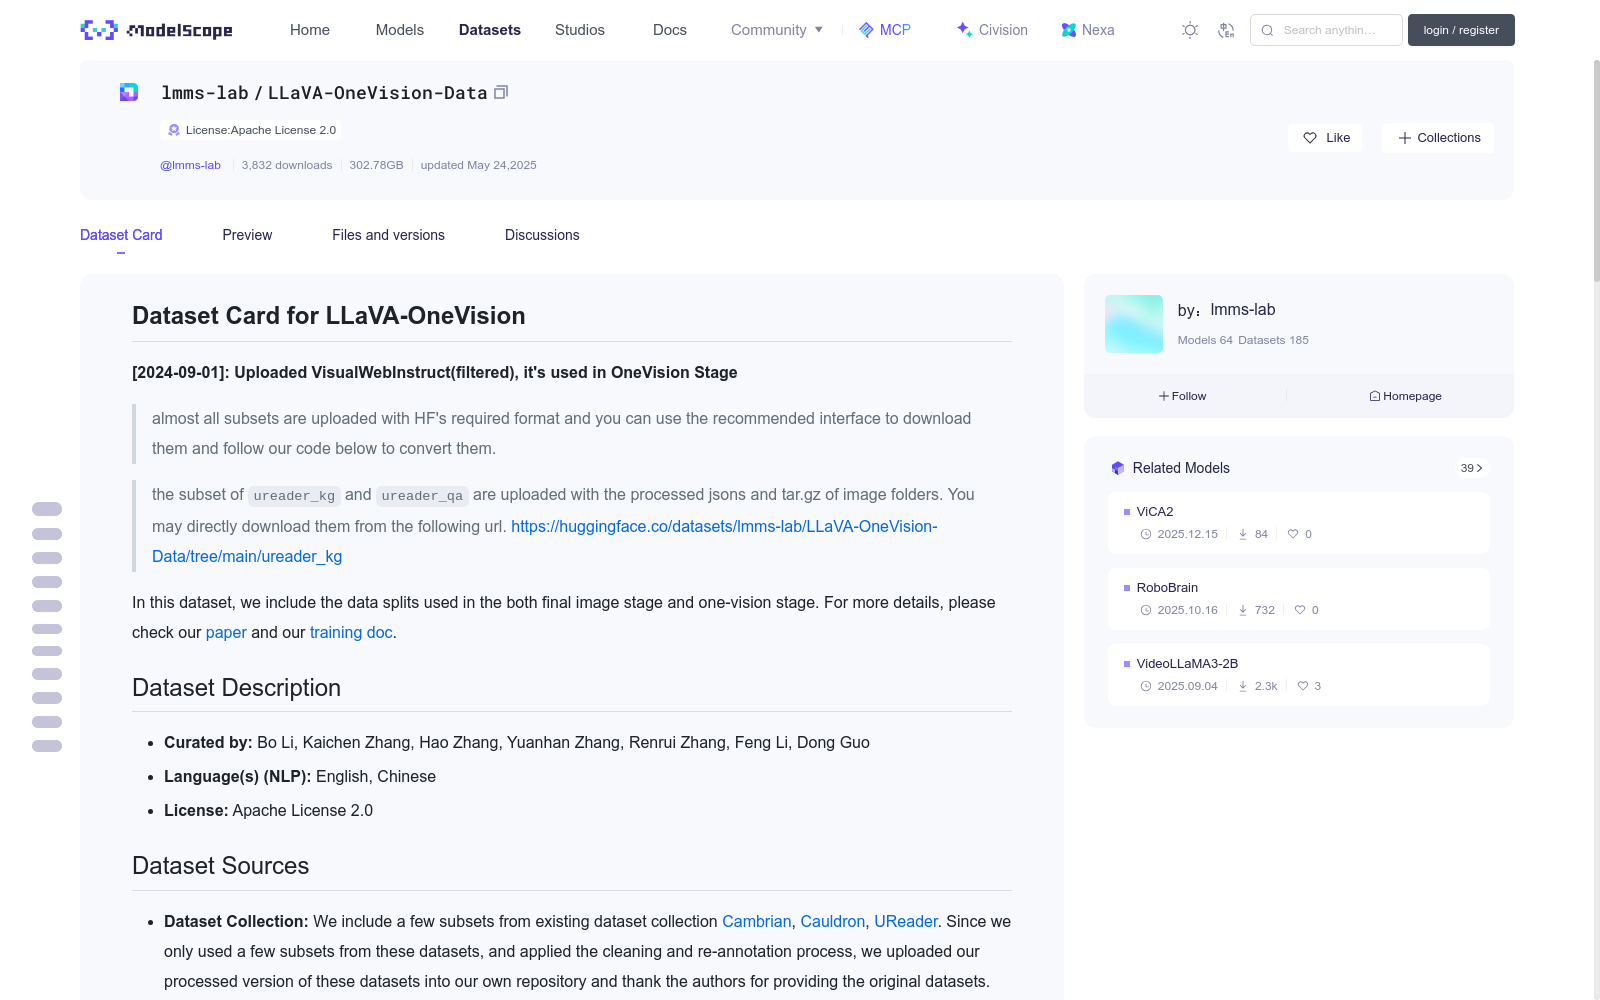Screen dimensions: 1600x1000
Task: Open the @lmms-lab owner link
Action: [190, 165]
